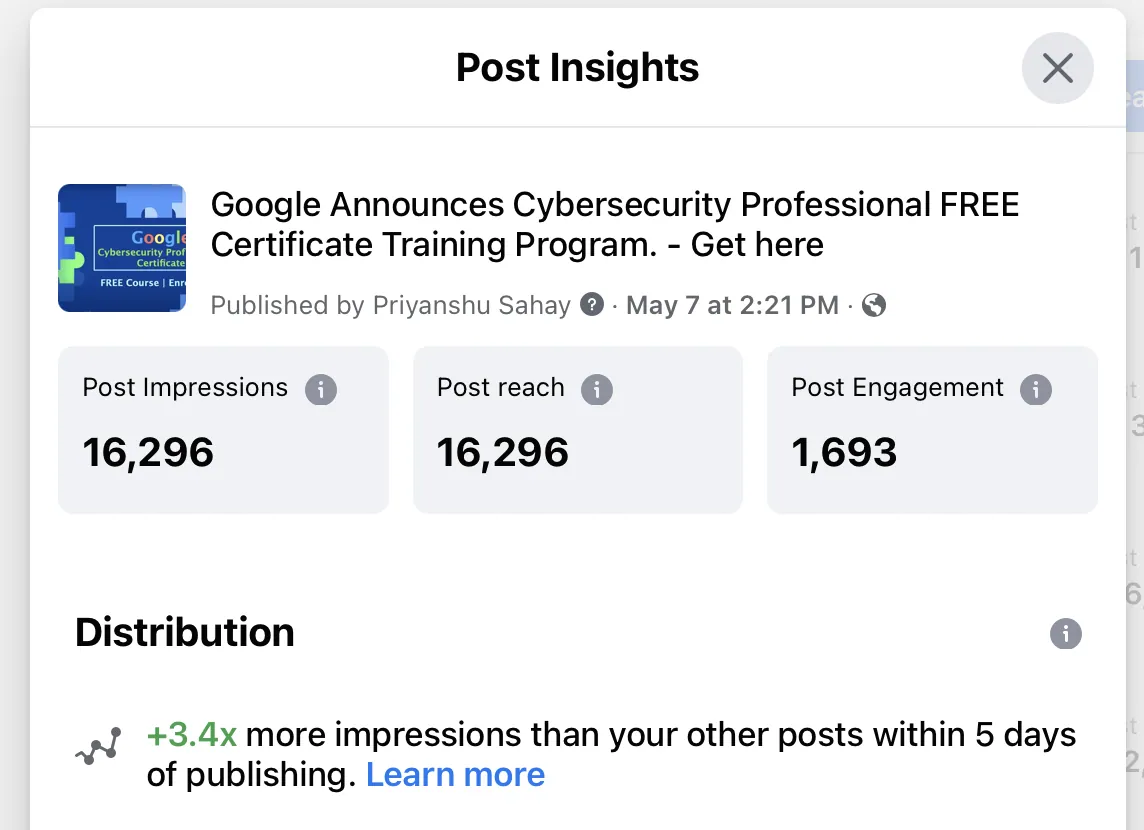This screenshot has height=830, width=1144.
Task: Select the publisher name Priyanshu Sahay
Action: click(471, 305)
